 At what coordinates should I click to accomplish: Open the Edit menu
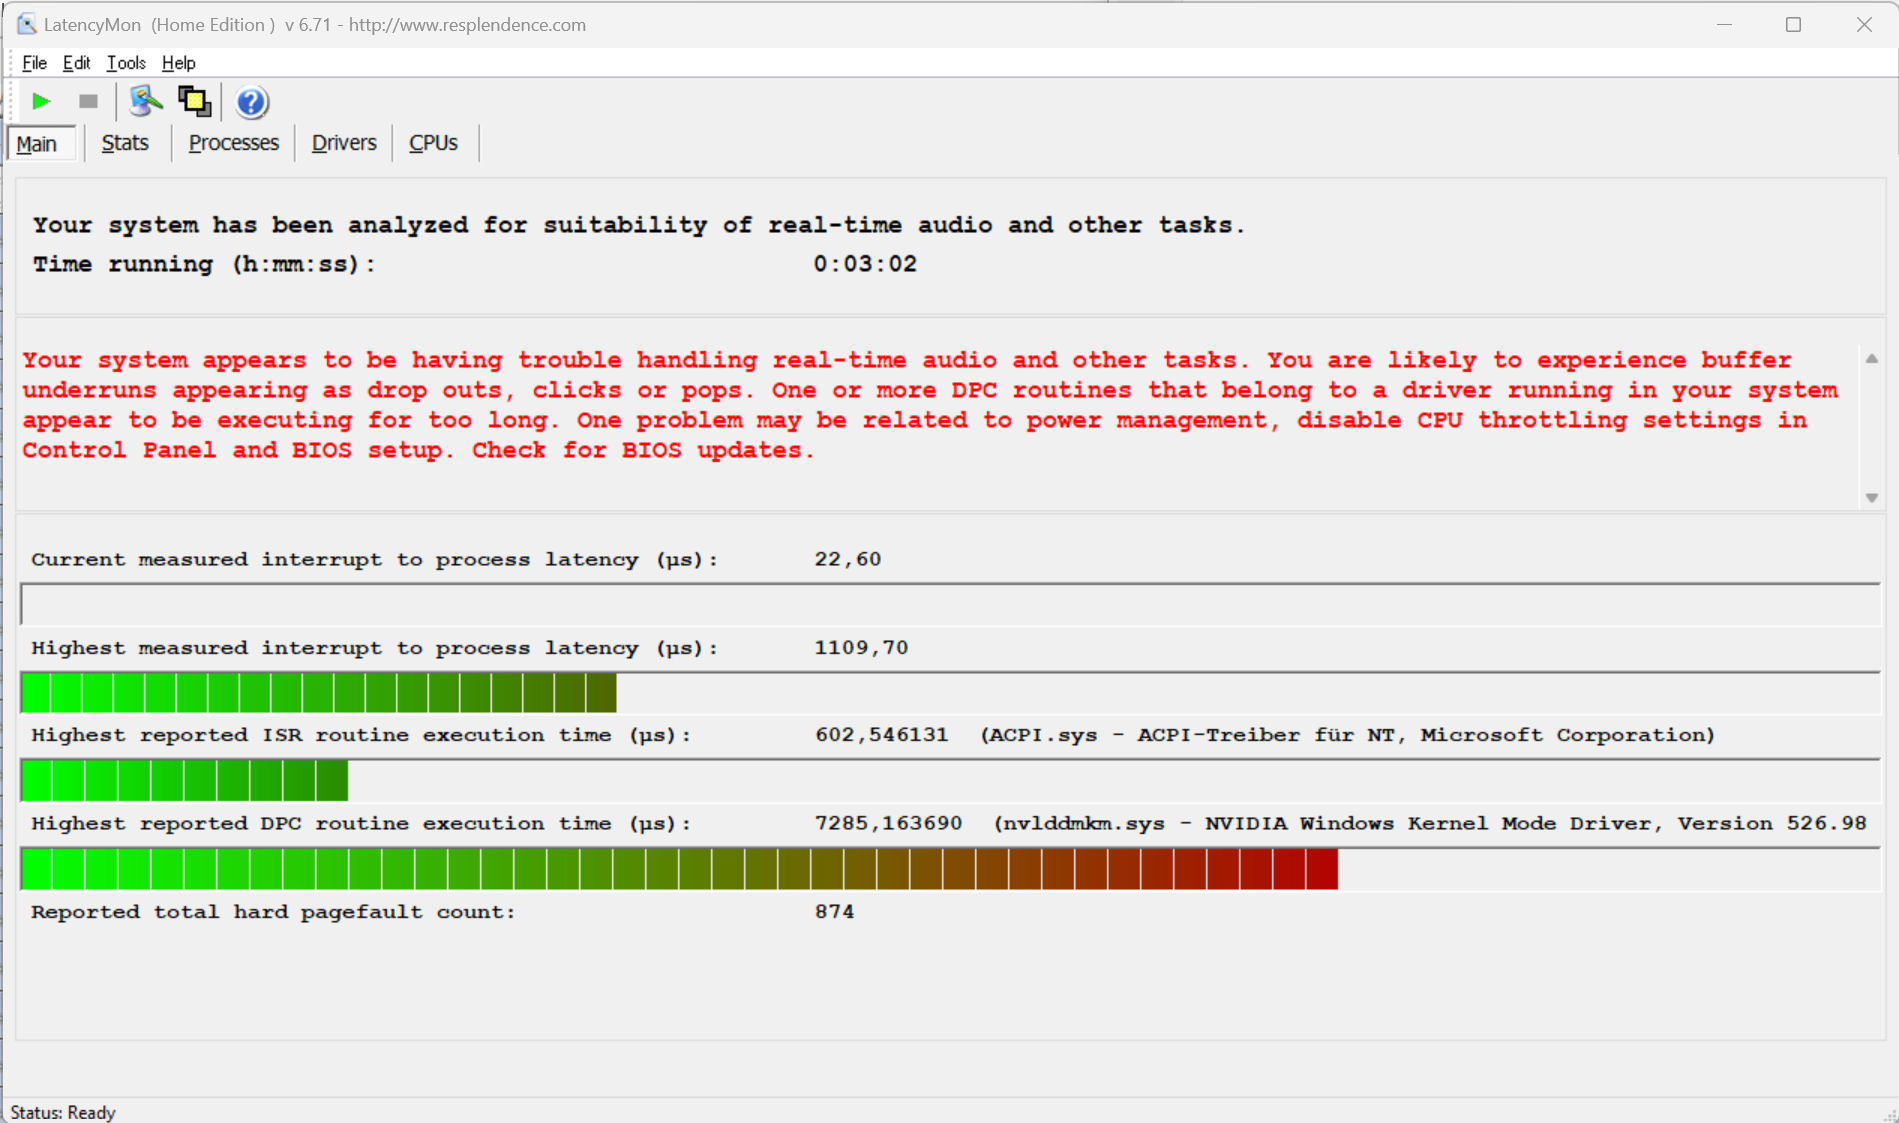pyautogui.click(x=76, y=63)
